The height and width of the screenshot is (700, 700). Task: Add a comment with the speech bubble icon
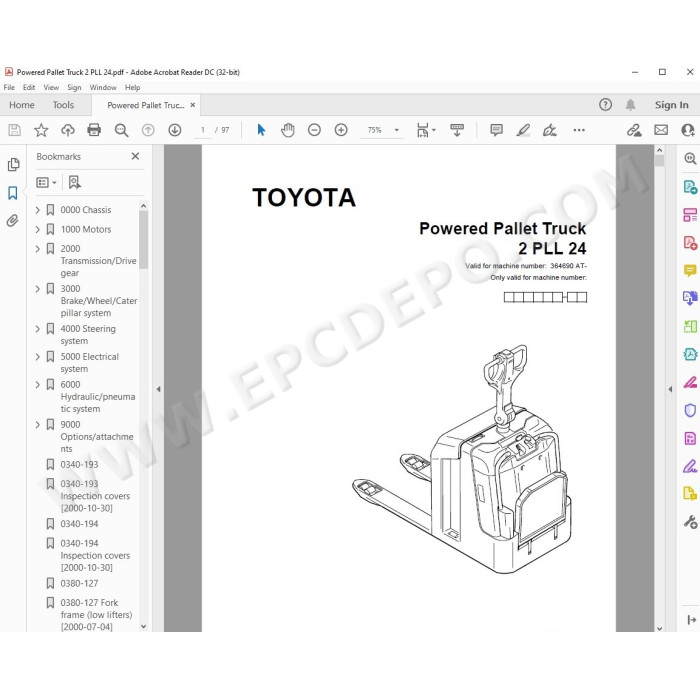(x=496, y=130)
